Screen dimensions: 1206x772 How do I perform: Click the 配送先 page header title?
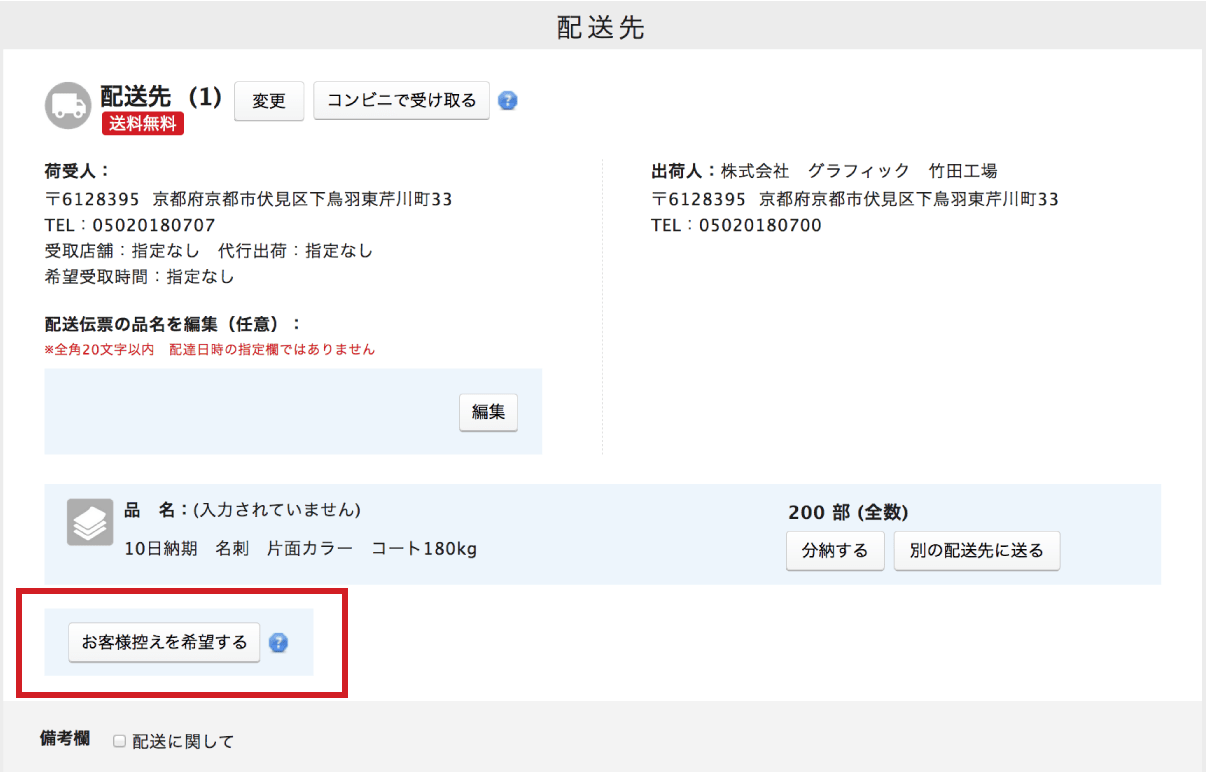pos(601,27)
